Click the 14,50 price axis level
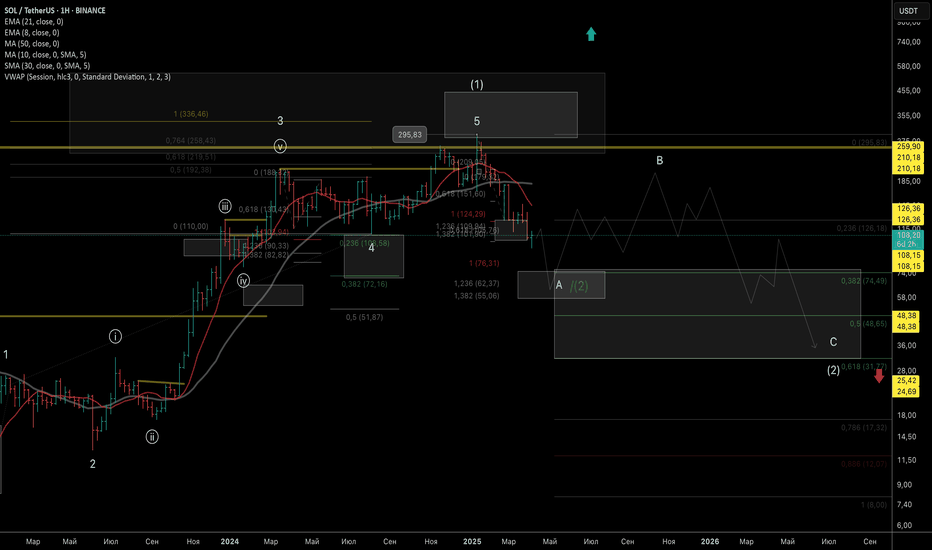The height and width of the screenshot is (550, 932). tap(907, 436)
